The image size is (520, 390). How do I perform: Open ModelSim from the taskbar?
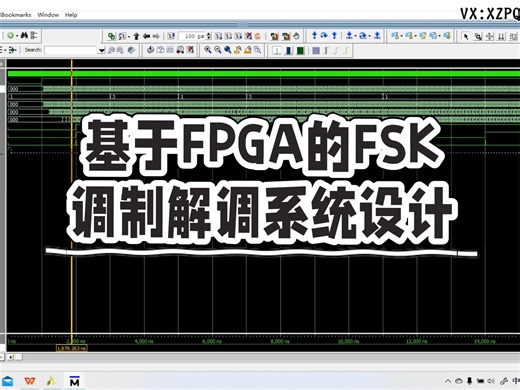74,381
